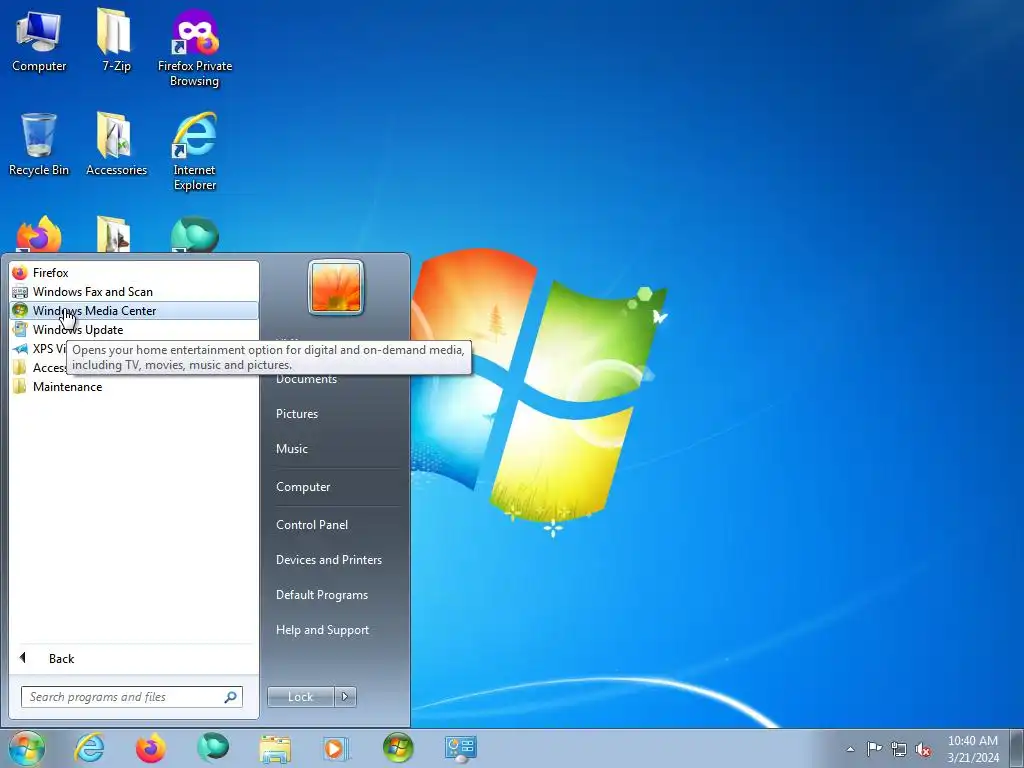Open Devices and Printers
1024x768 pixels.
(x=329, y=560)
